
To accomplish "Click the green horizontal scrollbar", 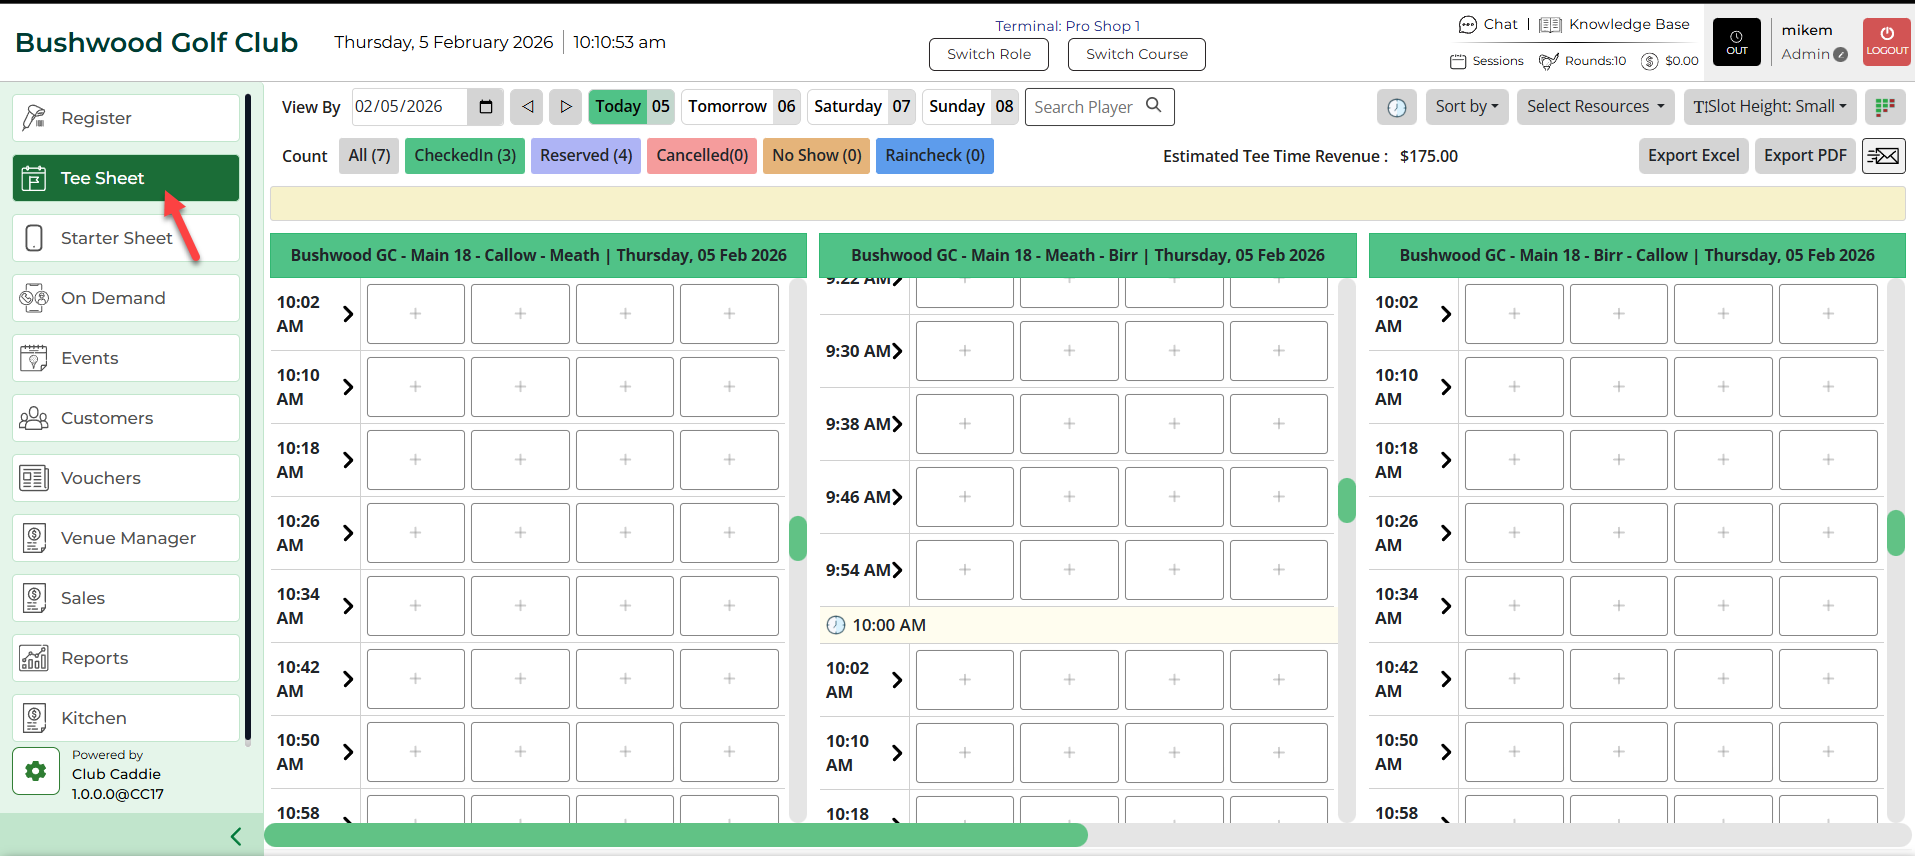I will [x=675, y=835].
